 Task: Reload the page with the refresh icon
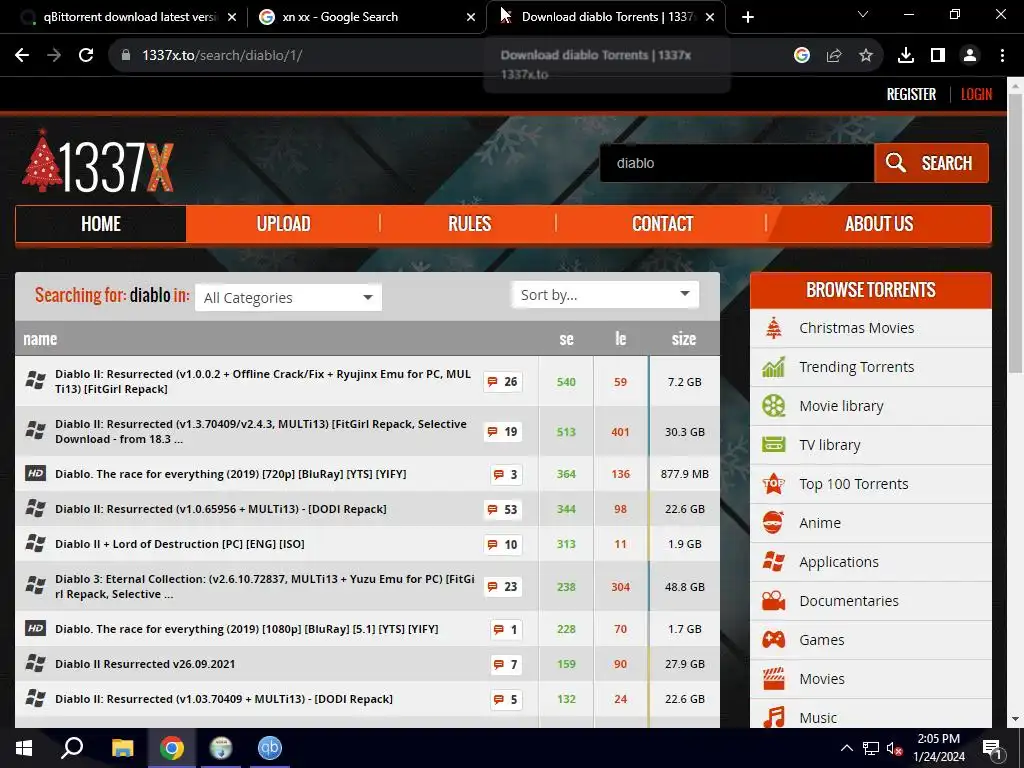[86, 56]
